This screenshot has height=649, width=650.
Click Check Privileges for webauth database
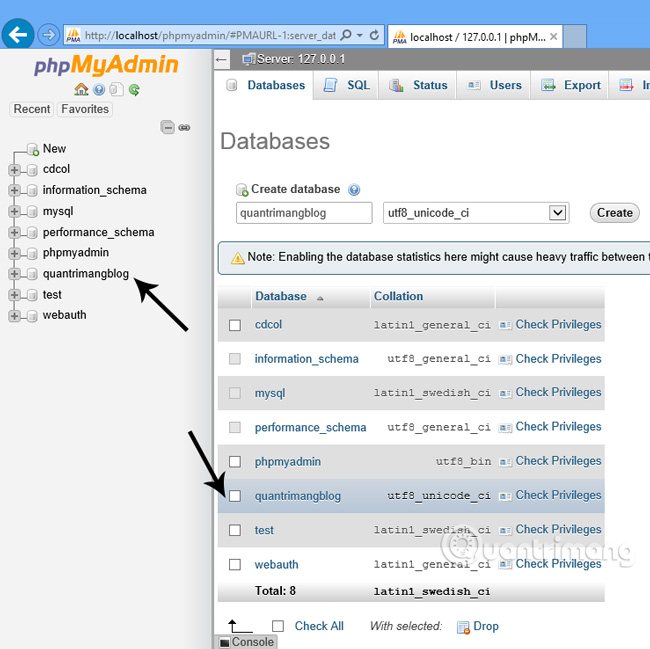click(558, 564)
